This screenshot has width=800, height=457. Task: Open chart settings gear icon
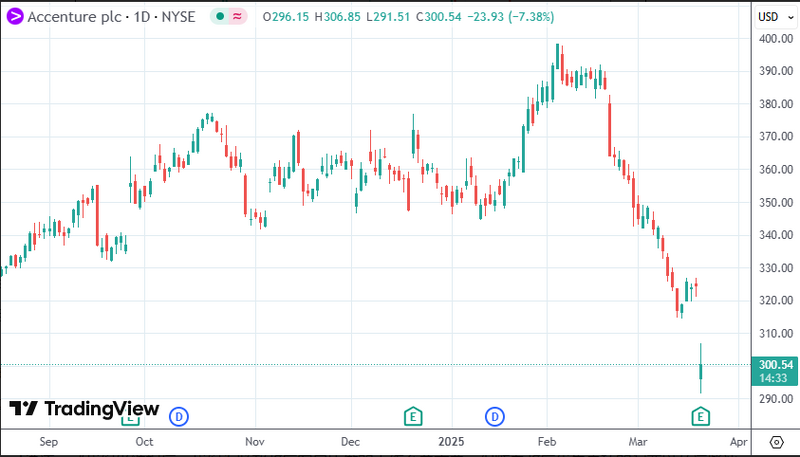coord(776,441)
